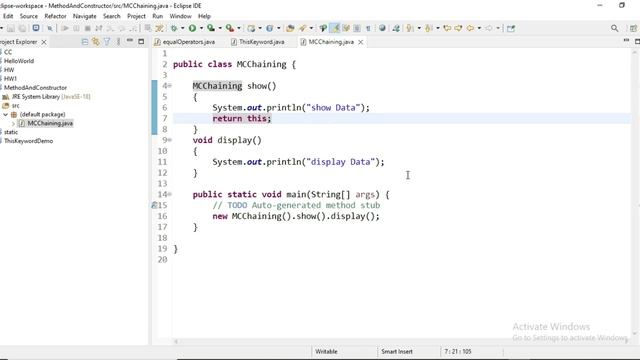This screenshot has height=360, width=640.
Task: Toggle Block Selection mode
Action: pos(357,28)
